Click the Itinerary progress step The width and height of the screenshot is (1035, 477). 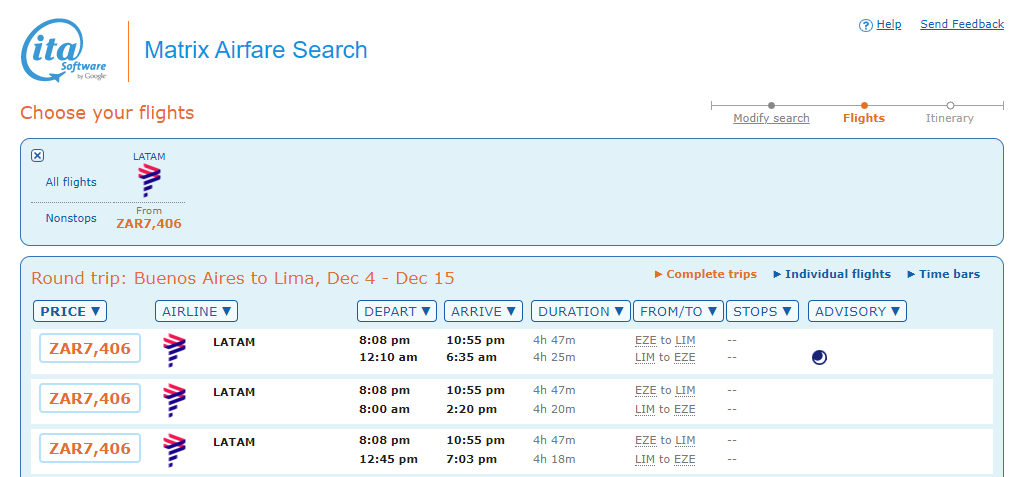(x=949, y=118)
